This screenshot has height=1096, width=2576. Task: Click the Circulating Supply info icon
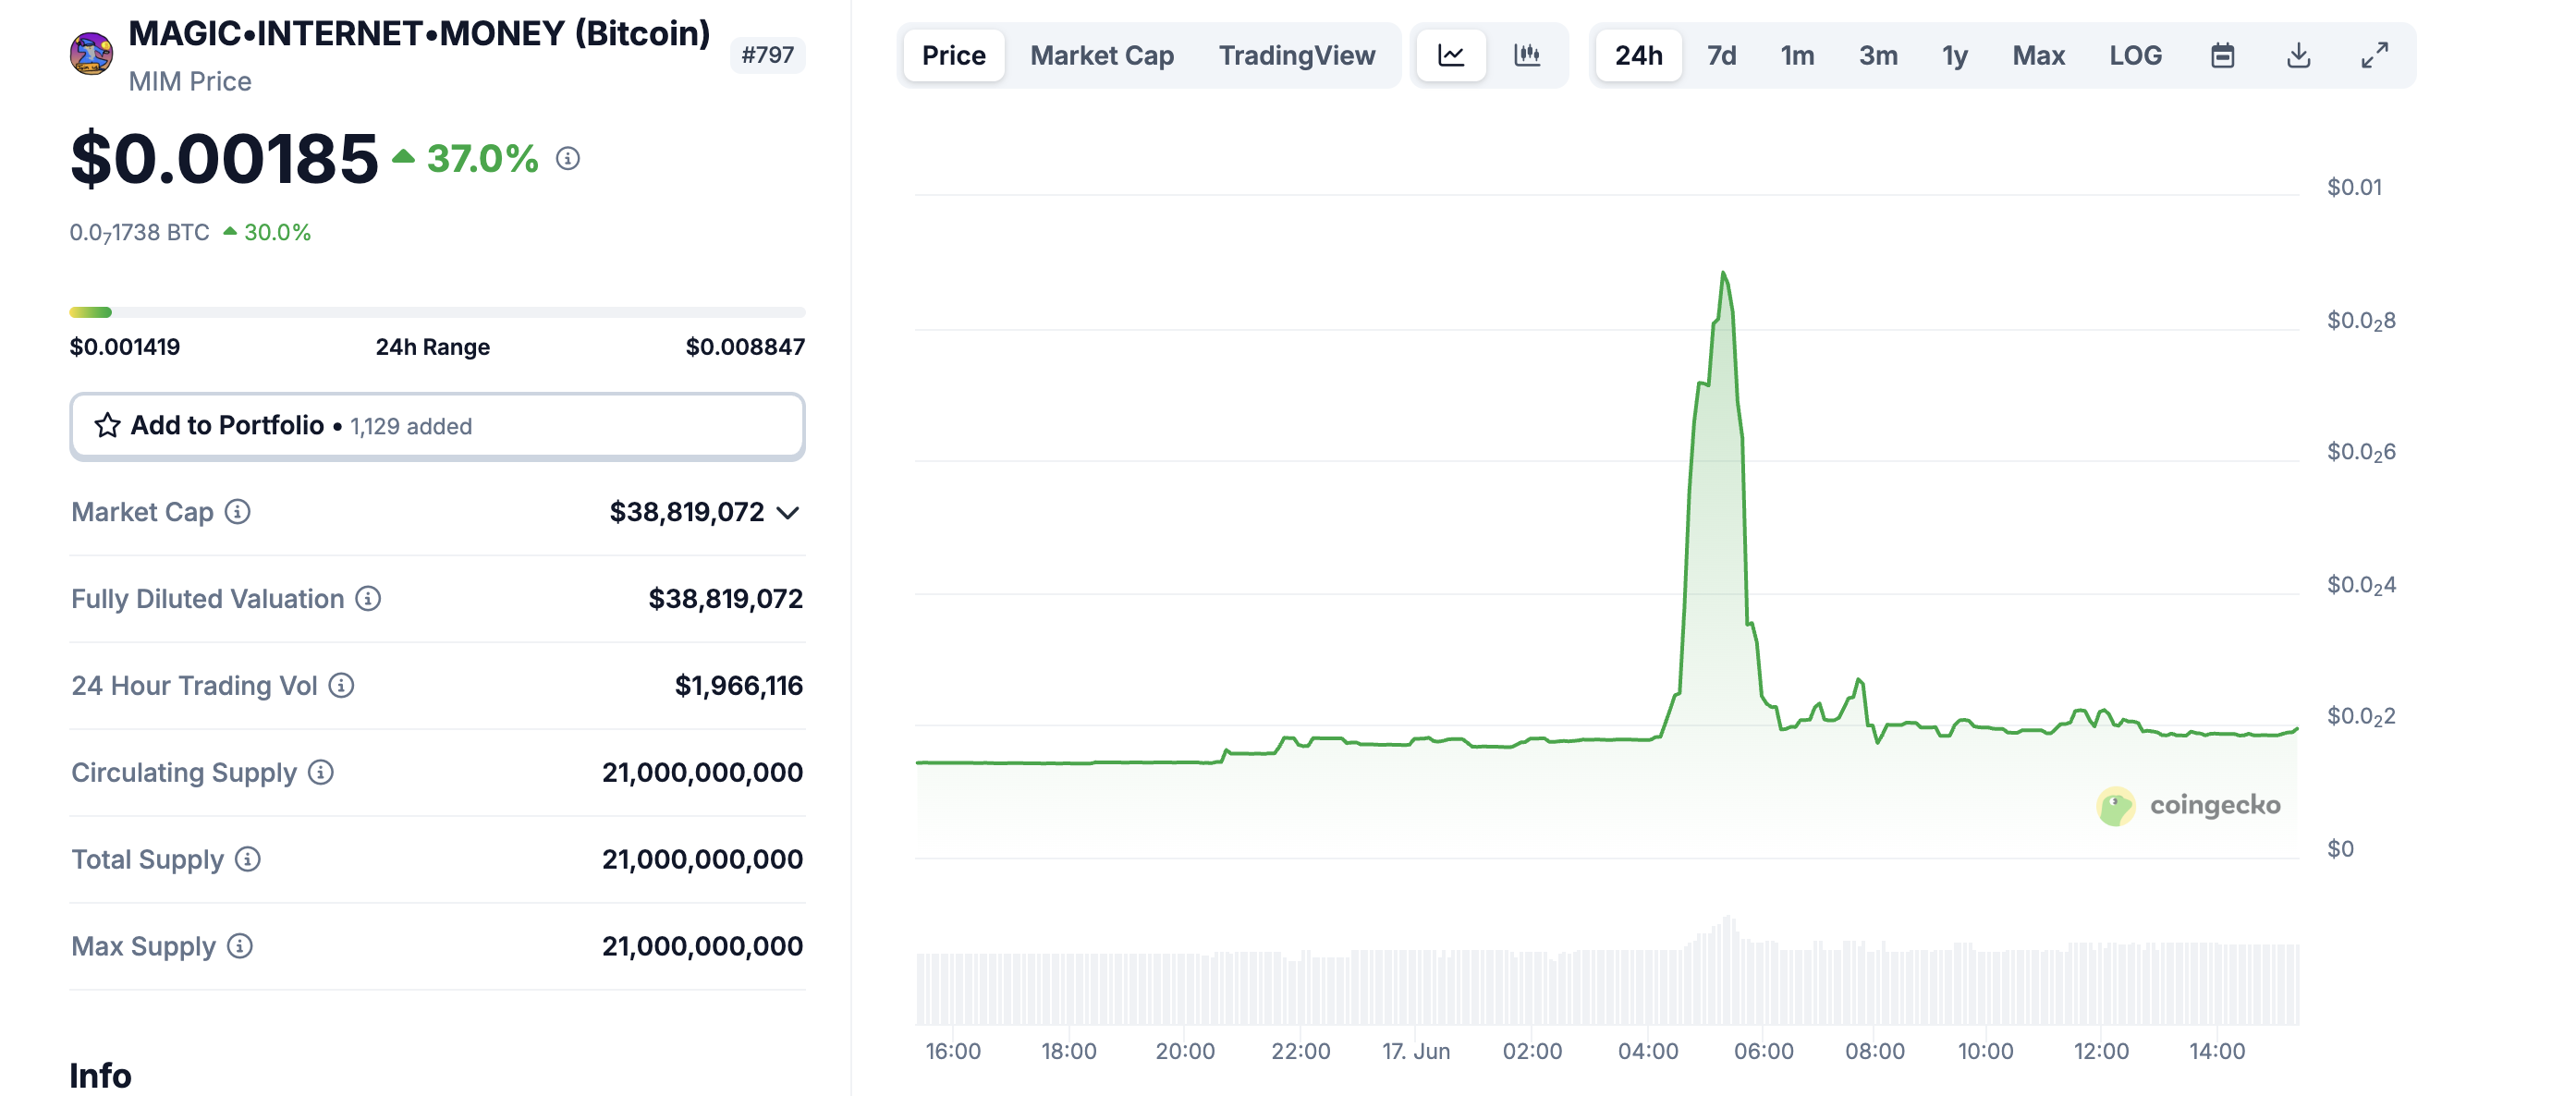pos(320,773)
